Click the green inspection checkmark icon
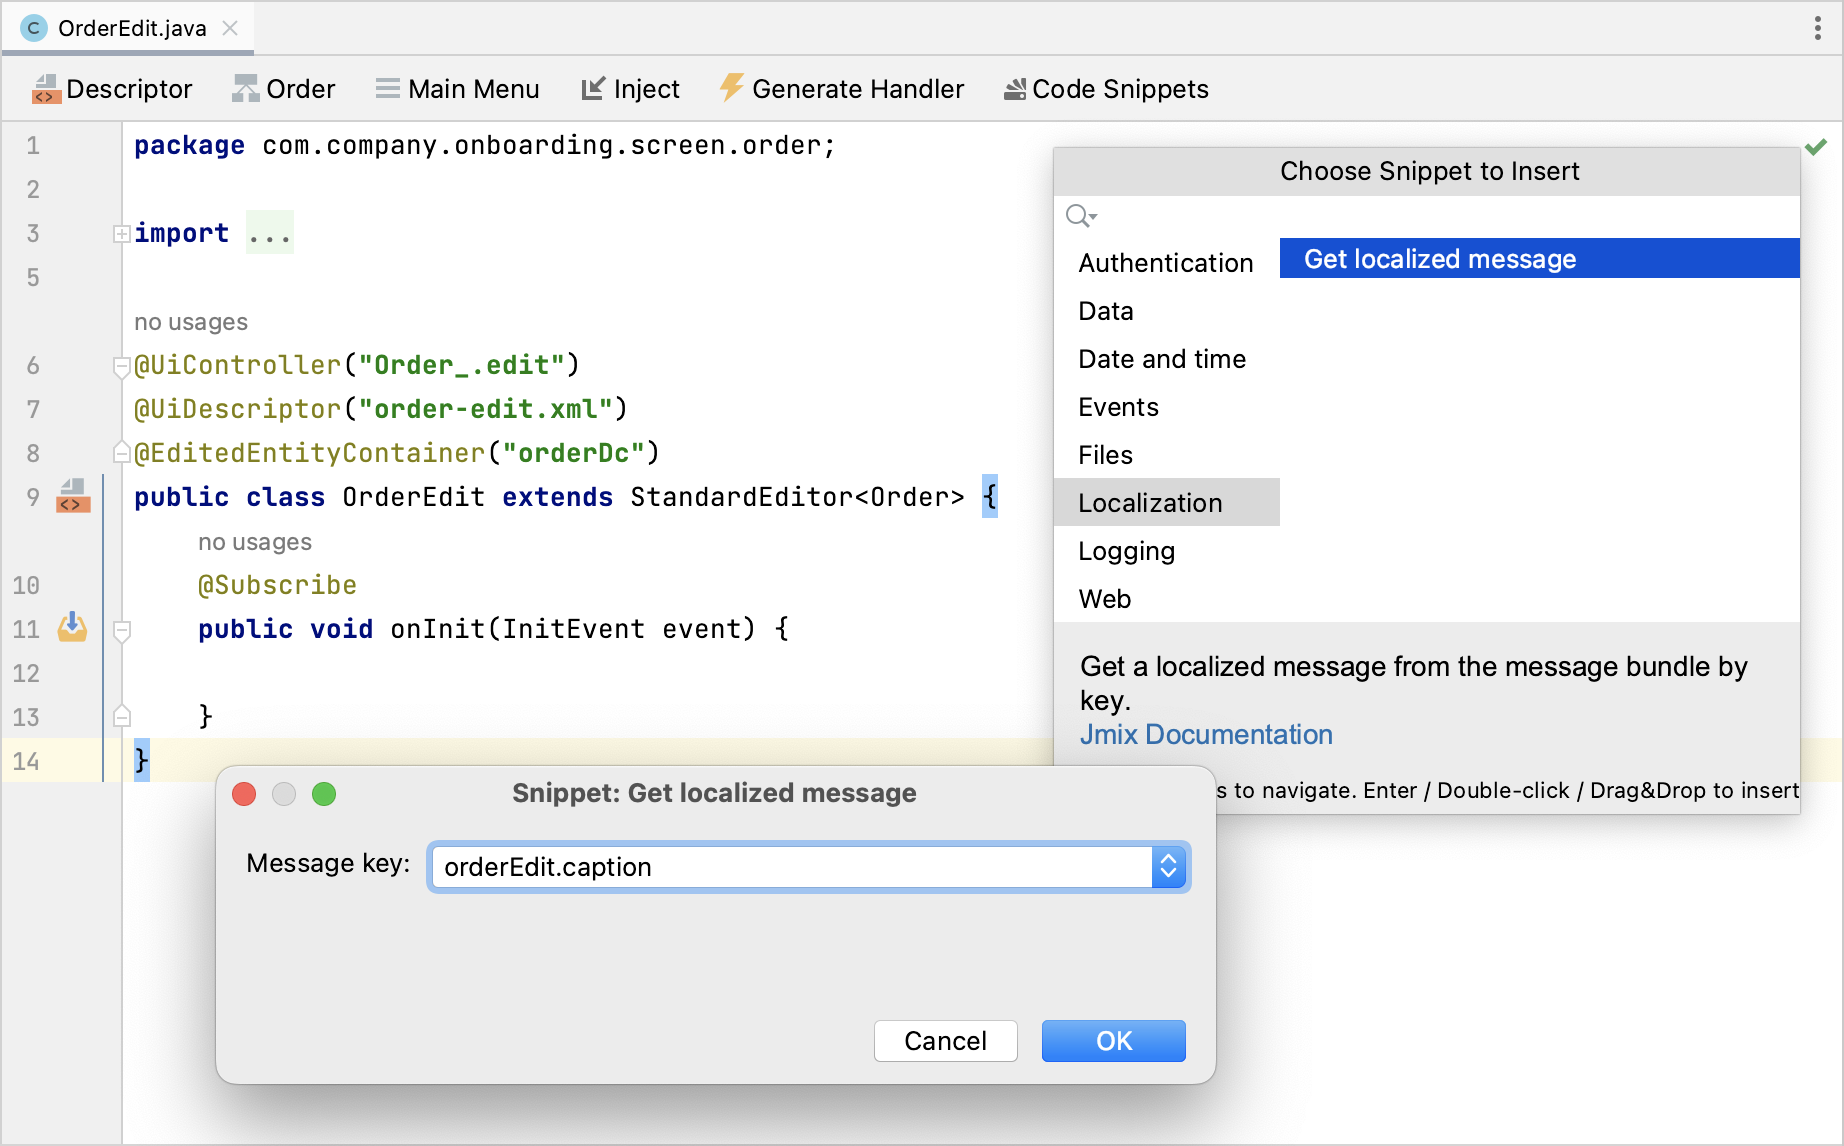The width and height of the screenshot is (1844, 1146). pos(1816,147)
